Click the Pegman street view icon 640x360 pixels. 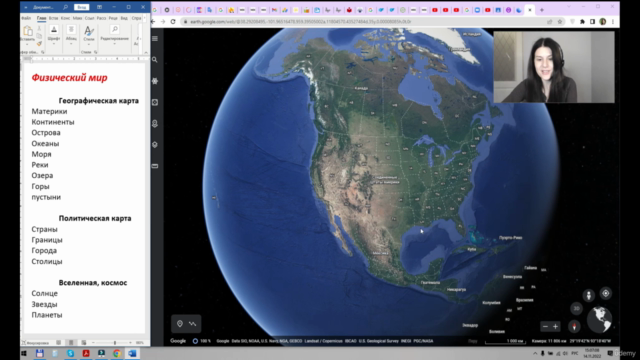click(x=589, y=295)
